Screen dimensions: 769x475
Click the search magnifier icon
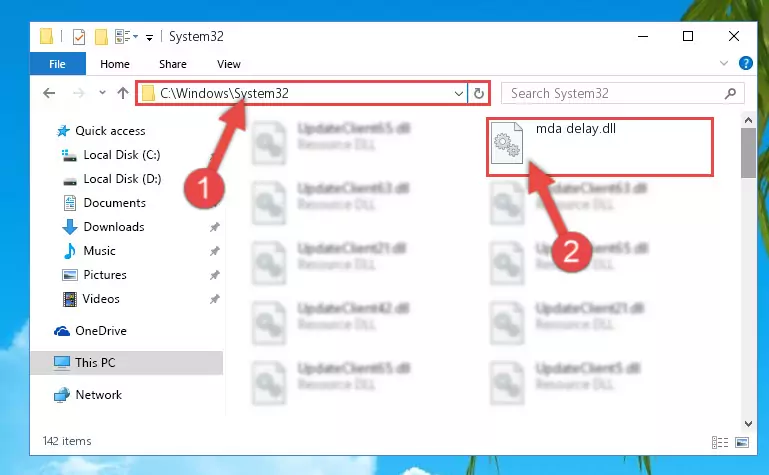click(x=730, y=93)
